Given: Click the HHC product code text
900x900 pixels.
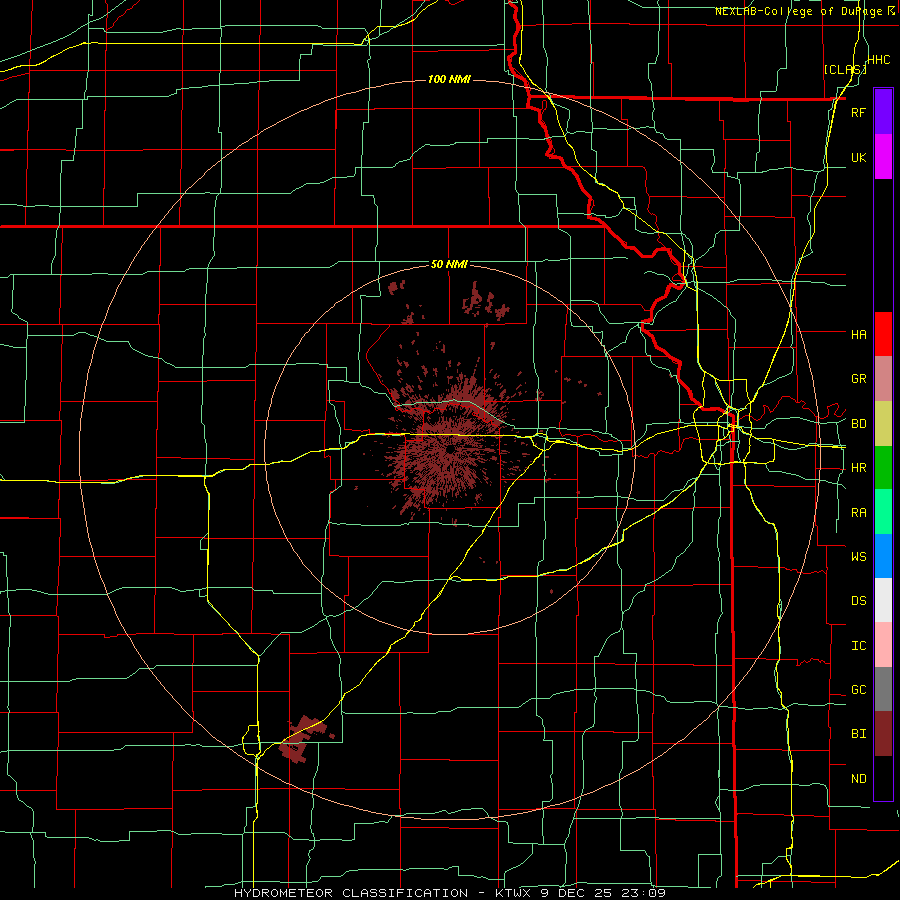Looking at the screenshot, I should pyautogui.click(x=878, y=60).
